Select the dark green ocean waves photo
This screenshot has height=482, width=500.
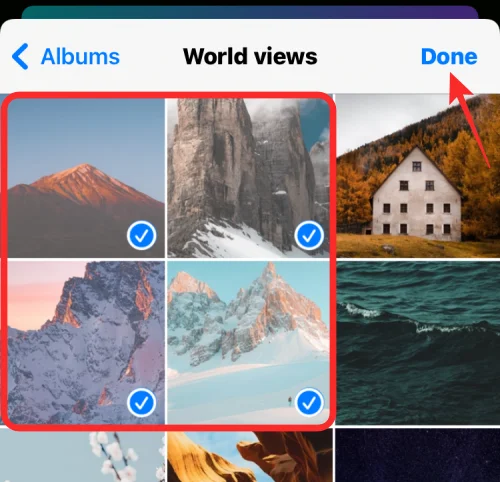pos(418,343)
